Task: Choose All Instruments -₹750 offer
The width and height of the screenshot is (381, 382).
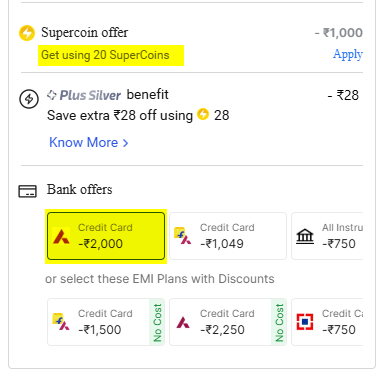Action: (327, 236)
